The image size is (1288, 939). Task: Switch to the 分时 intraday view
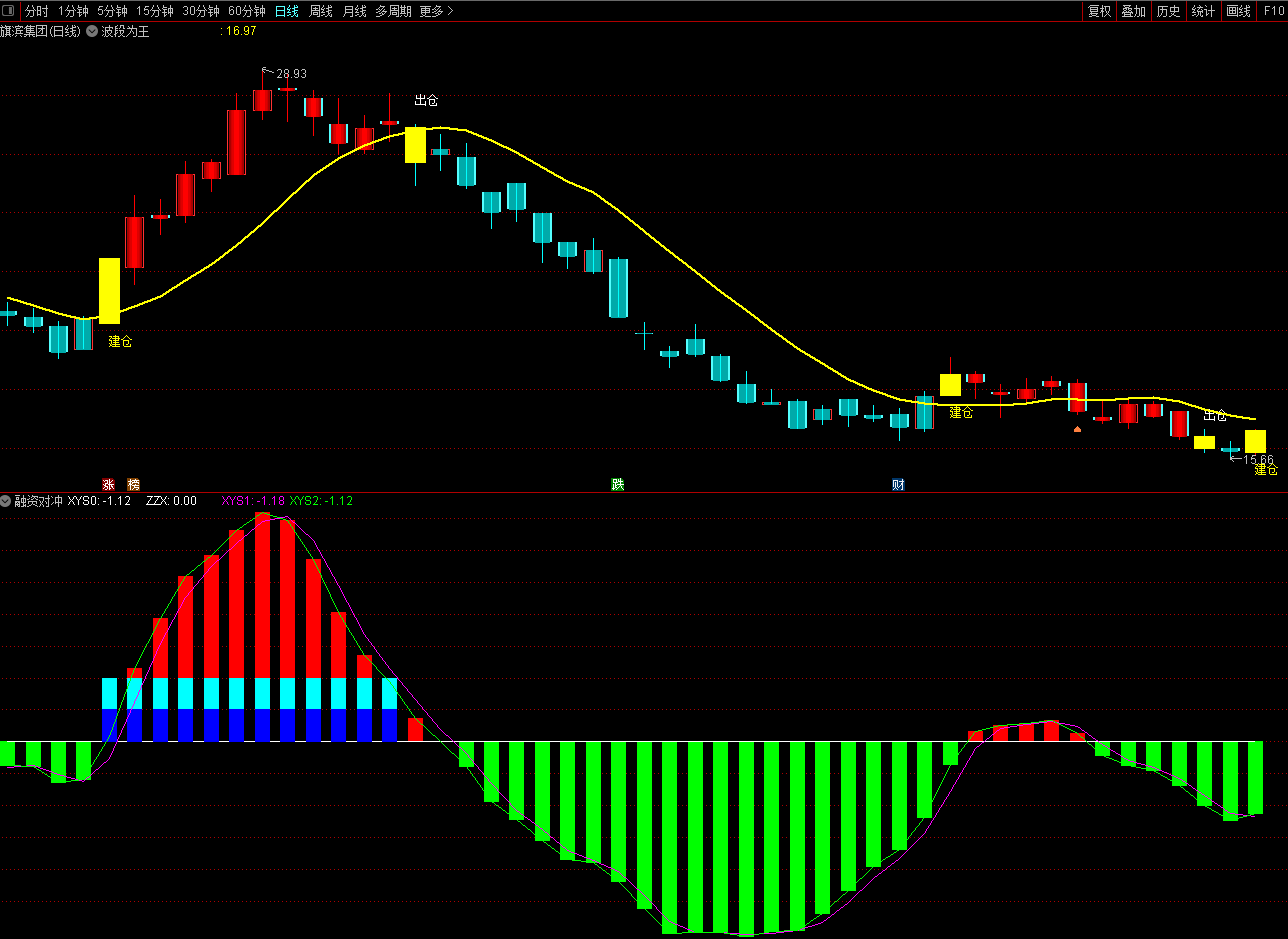36,11
